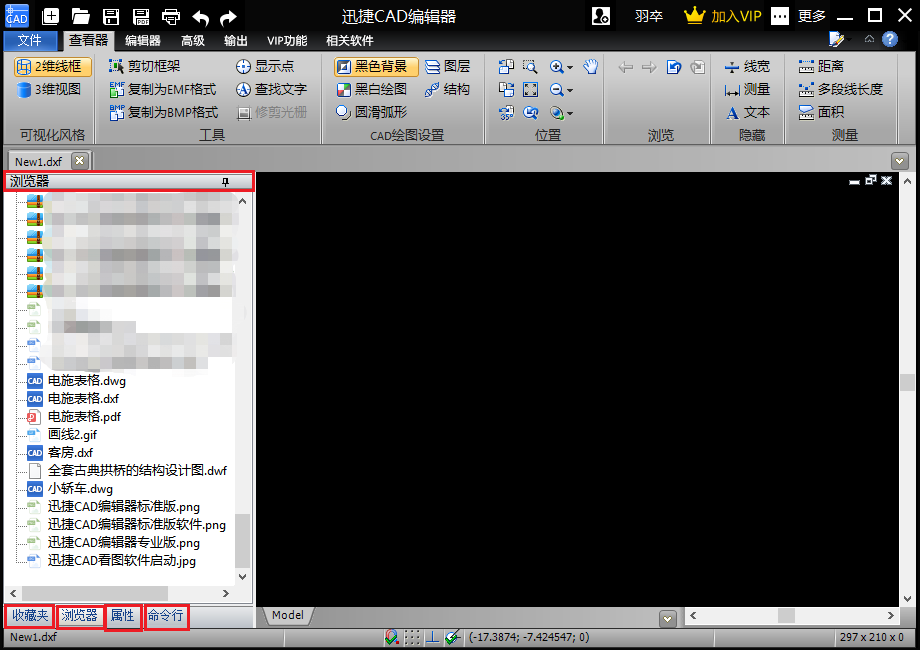Click the file list vertical scrollbar thumb
The image size is (920, 650).
point(242,540)
